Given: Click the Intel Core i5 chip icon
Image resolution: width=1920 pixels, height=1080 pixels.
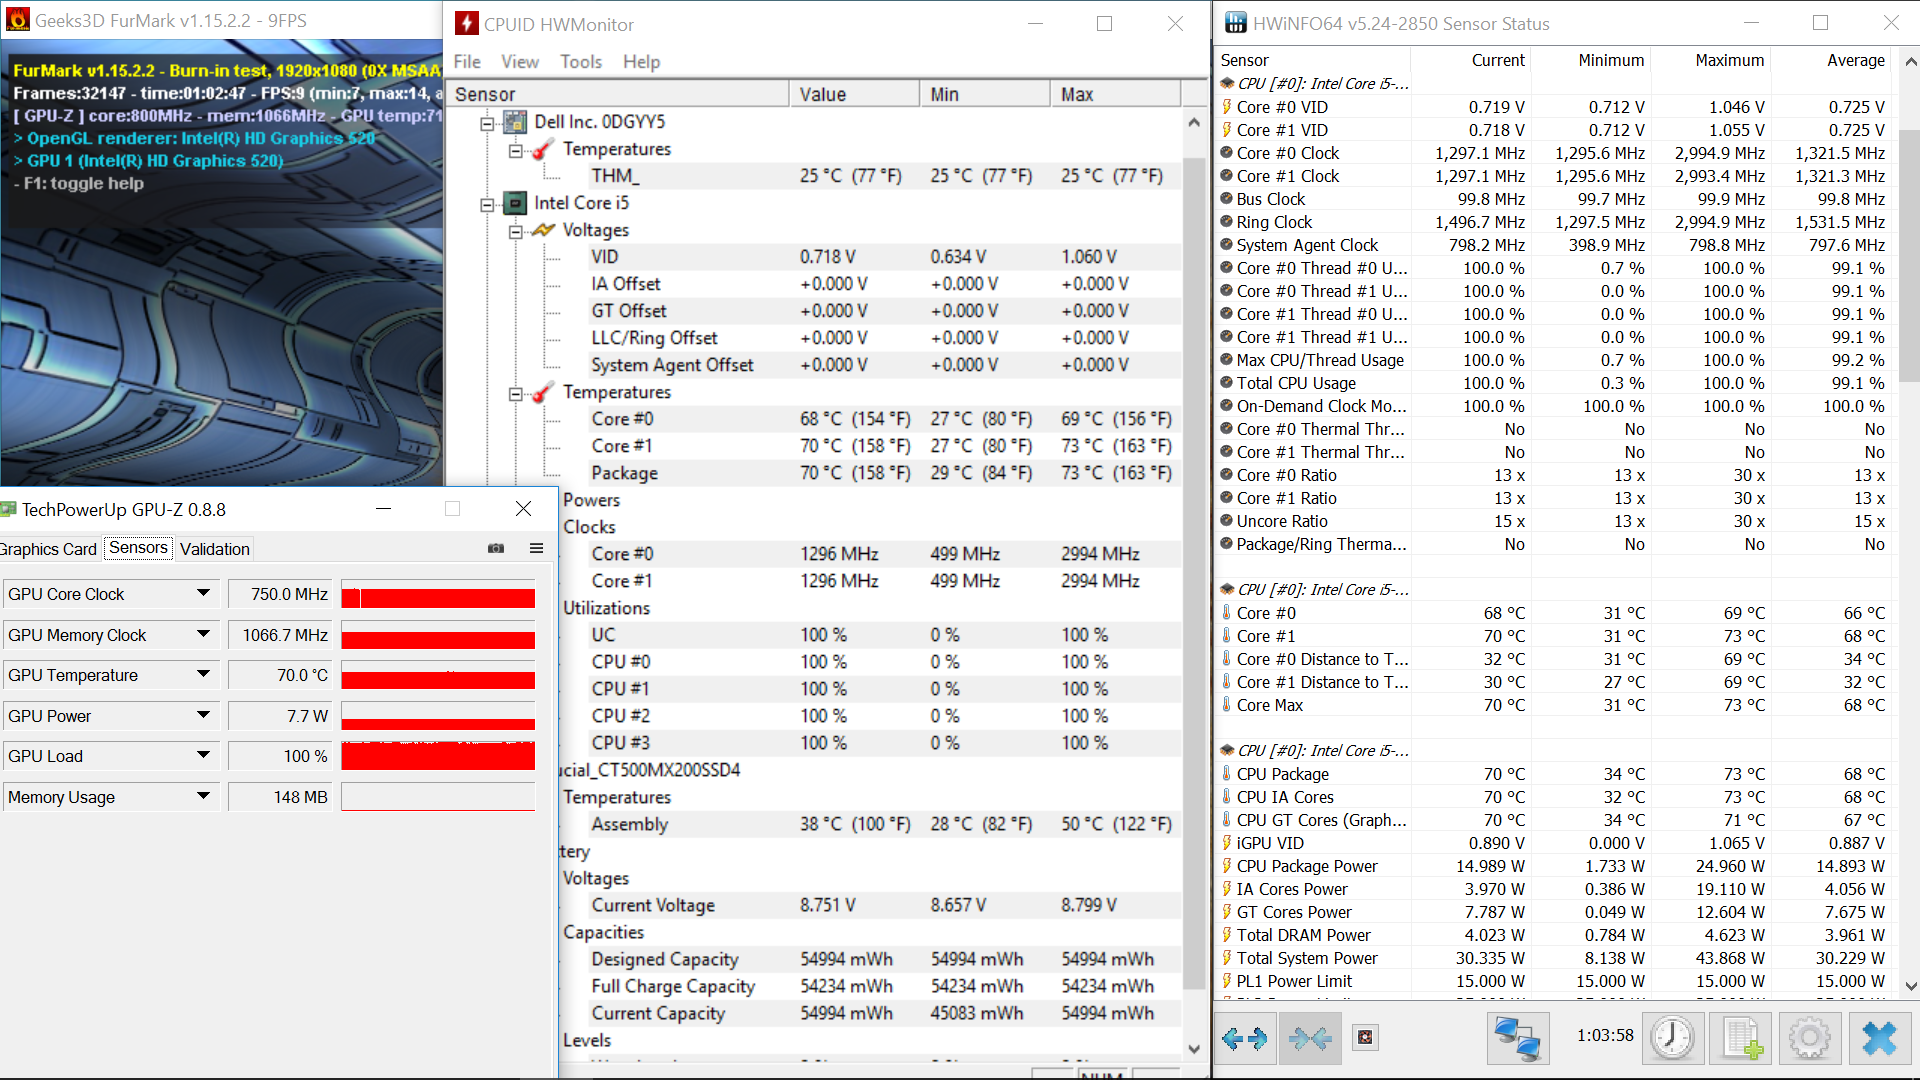Looking at the screenshot, I should pos(515,203).
